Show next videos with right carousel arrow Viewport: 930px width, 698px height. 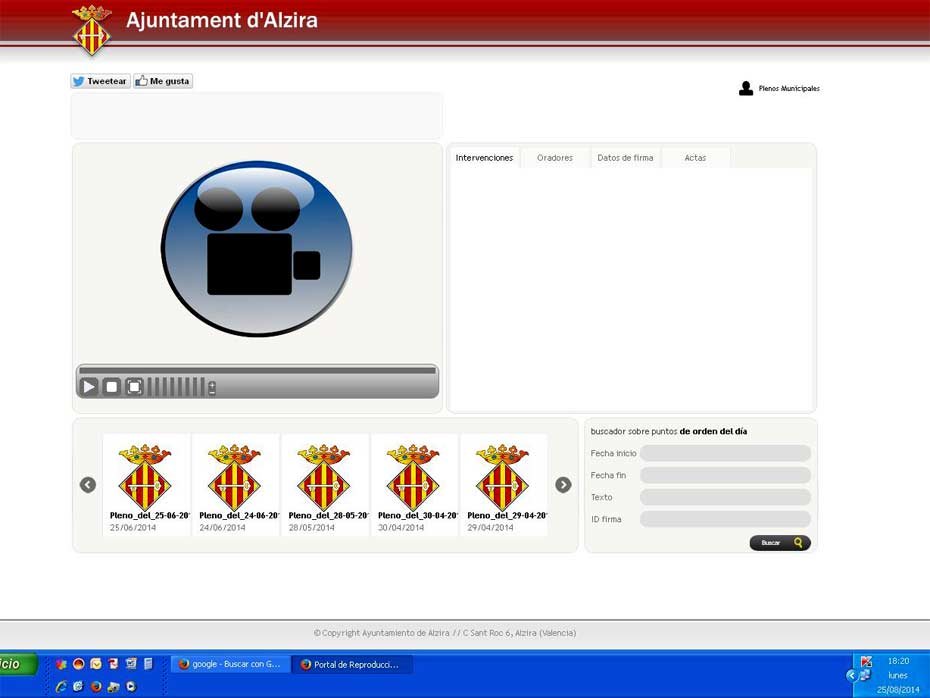[x=563, y=485]
